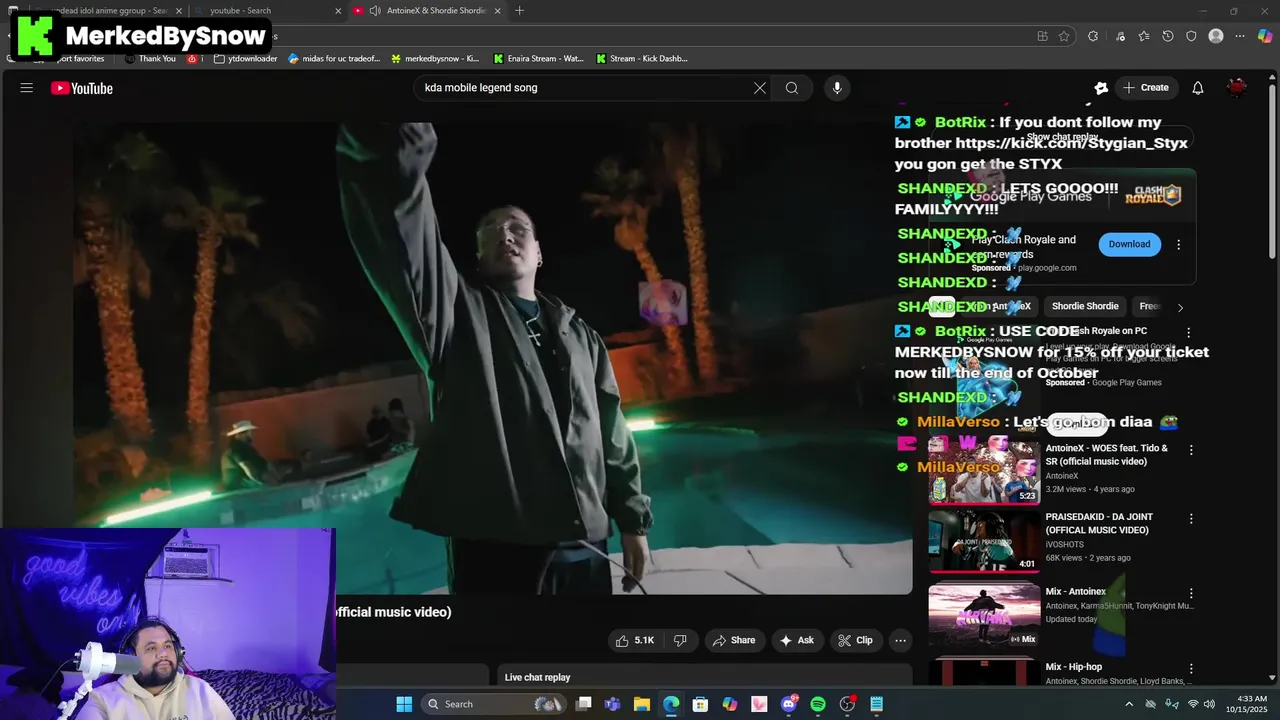The width and height of the screenshot is (1280, 720).
Task: Open Microsoft Edge from taskbar
Action: (x=671, y=704)
